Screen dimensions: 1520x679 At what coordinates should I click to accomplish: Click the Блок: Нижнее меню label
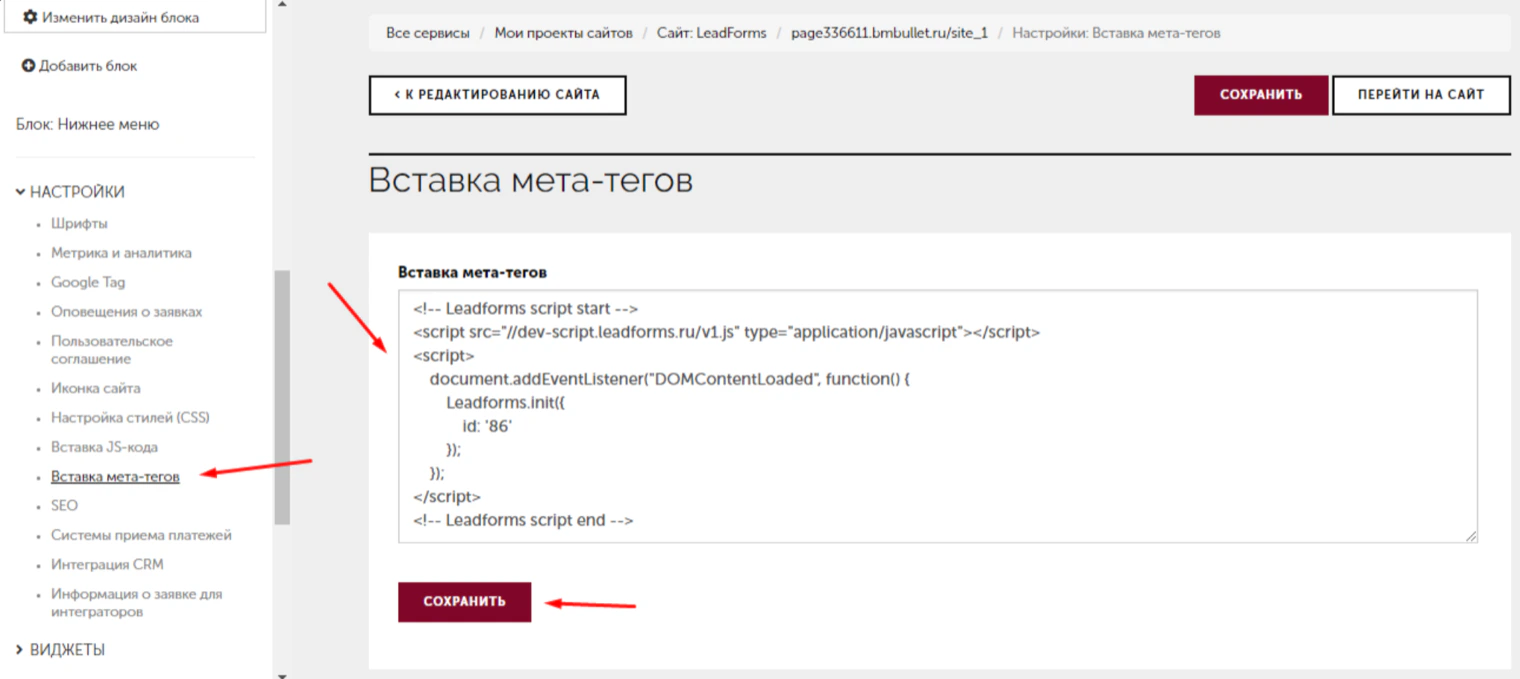[87, 125]
